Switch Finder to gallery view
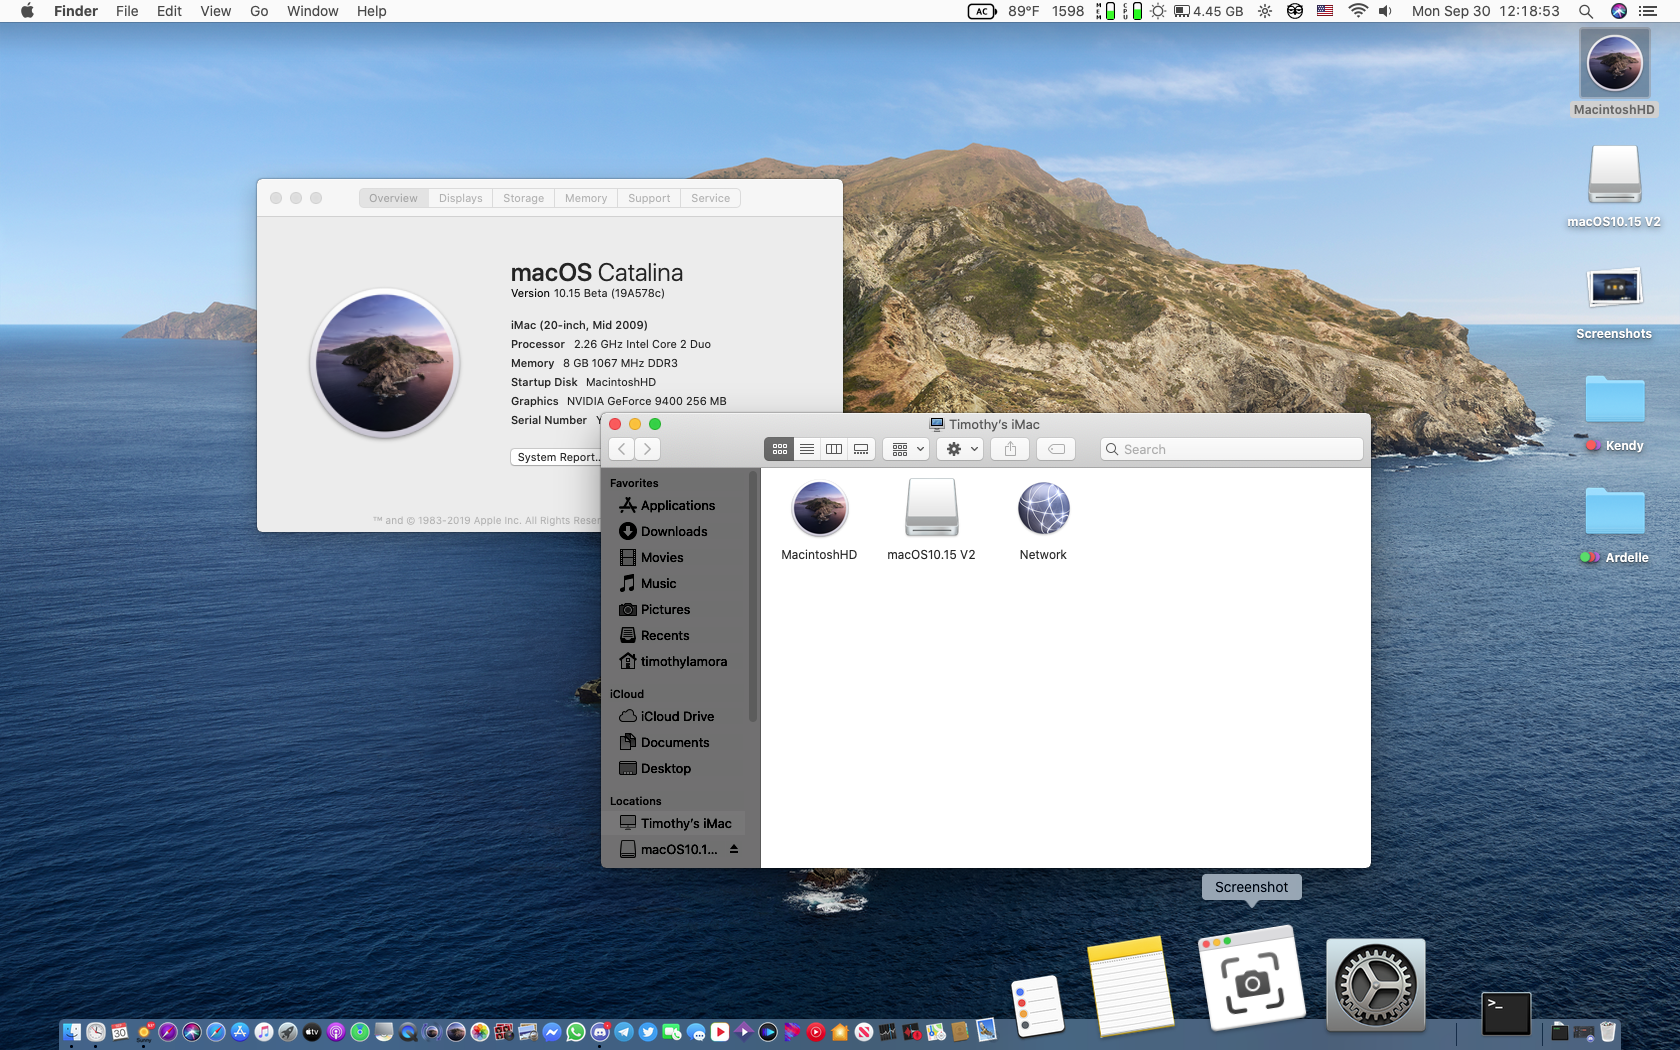 [861, 449]
